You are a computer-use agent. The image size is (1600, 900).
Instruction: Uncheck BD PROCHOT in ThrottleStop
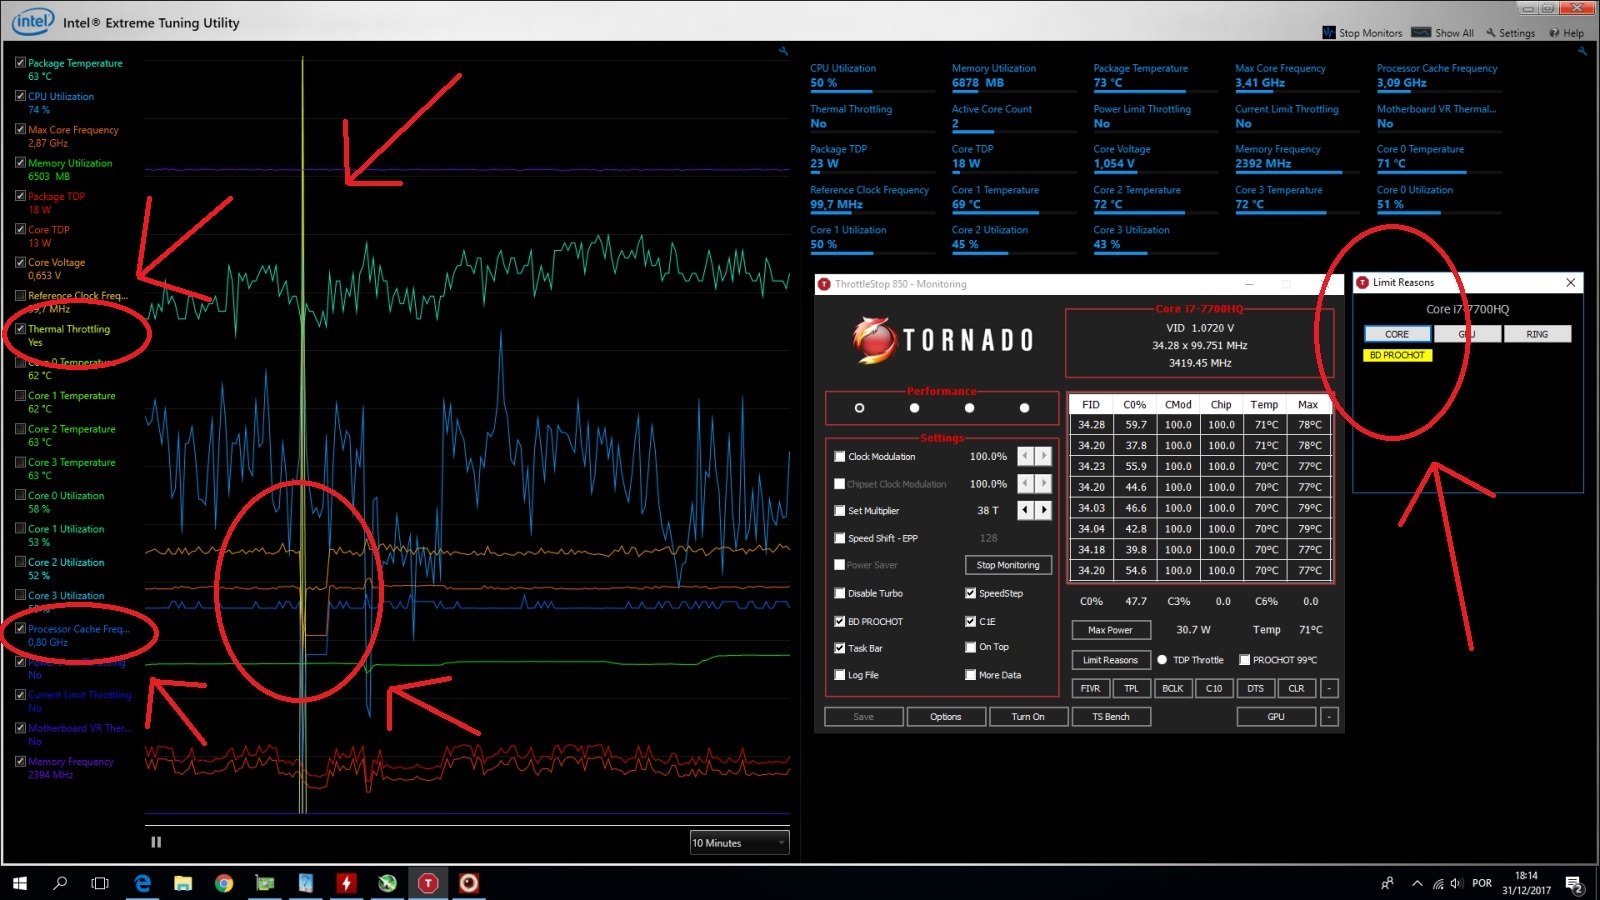pos(840,621)
